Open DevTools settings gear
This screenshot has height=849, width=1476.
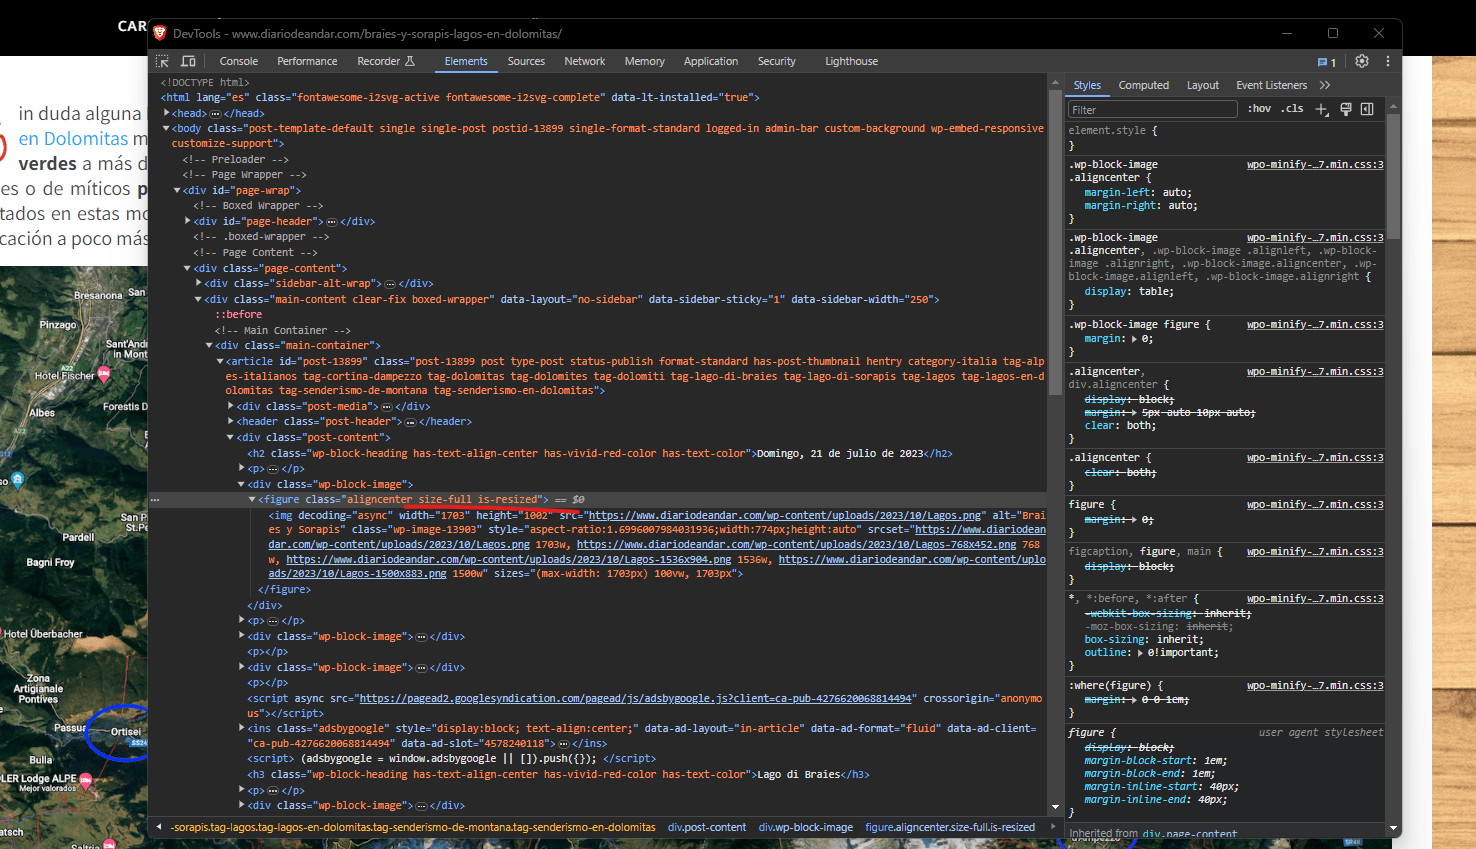coord(1362,61)
